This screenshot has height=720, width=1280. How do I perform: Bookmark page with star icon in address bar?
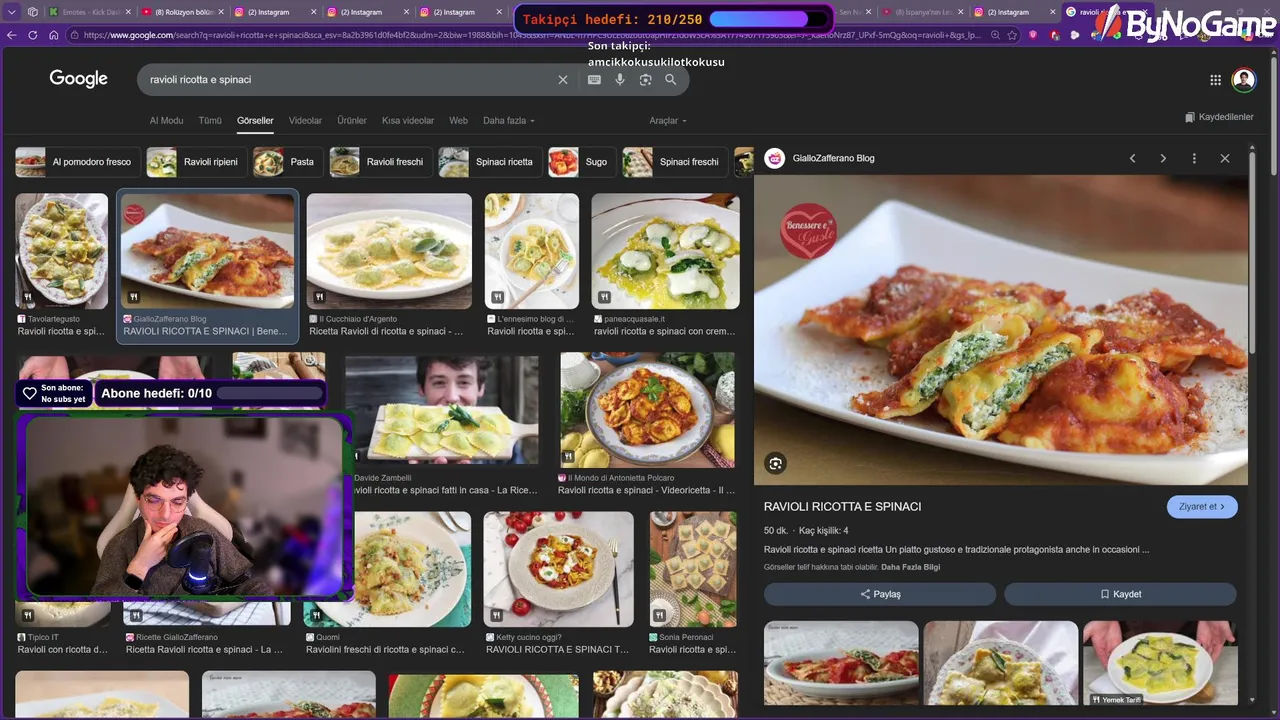1012,35
